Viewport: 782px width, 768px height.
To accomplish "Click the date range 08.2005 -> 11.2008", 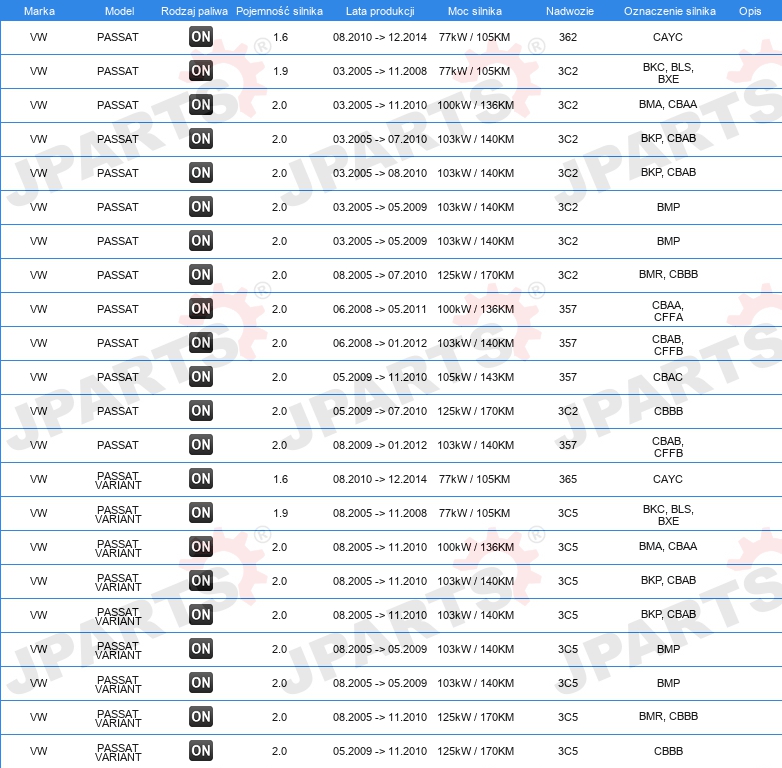I will pos(380,513).
